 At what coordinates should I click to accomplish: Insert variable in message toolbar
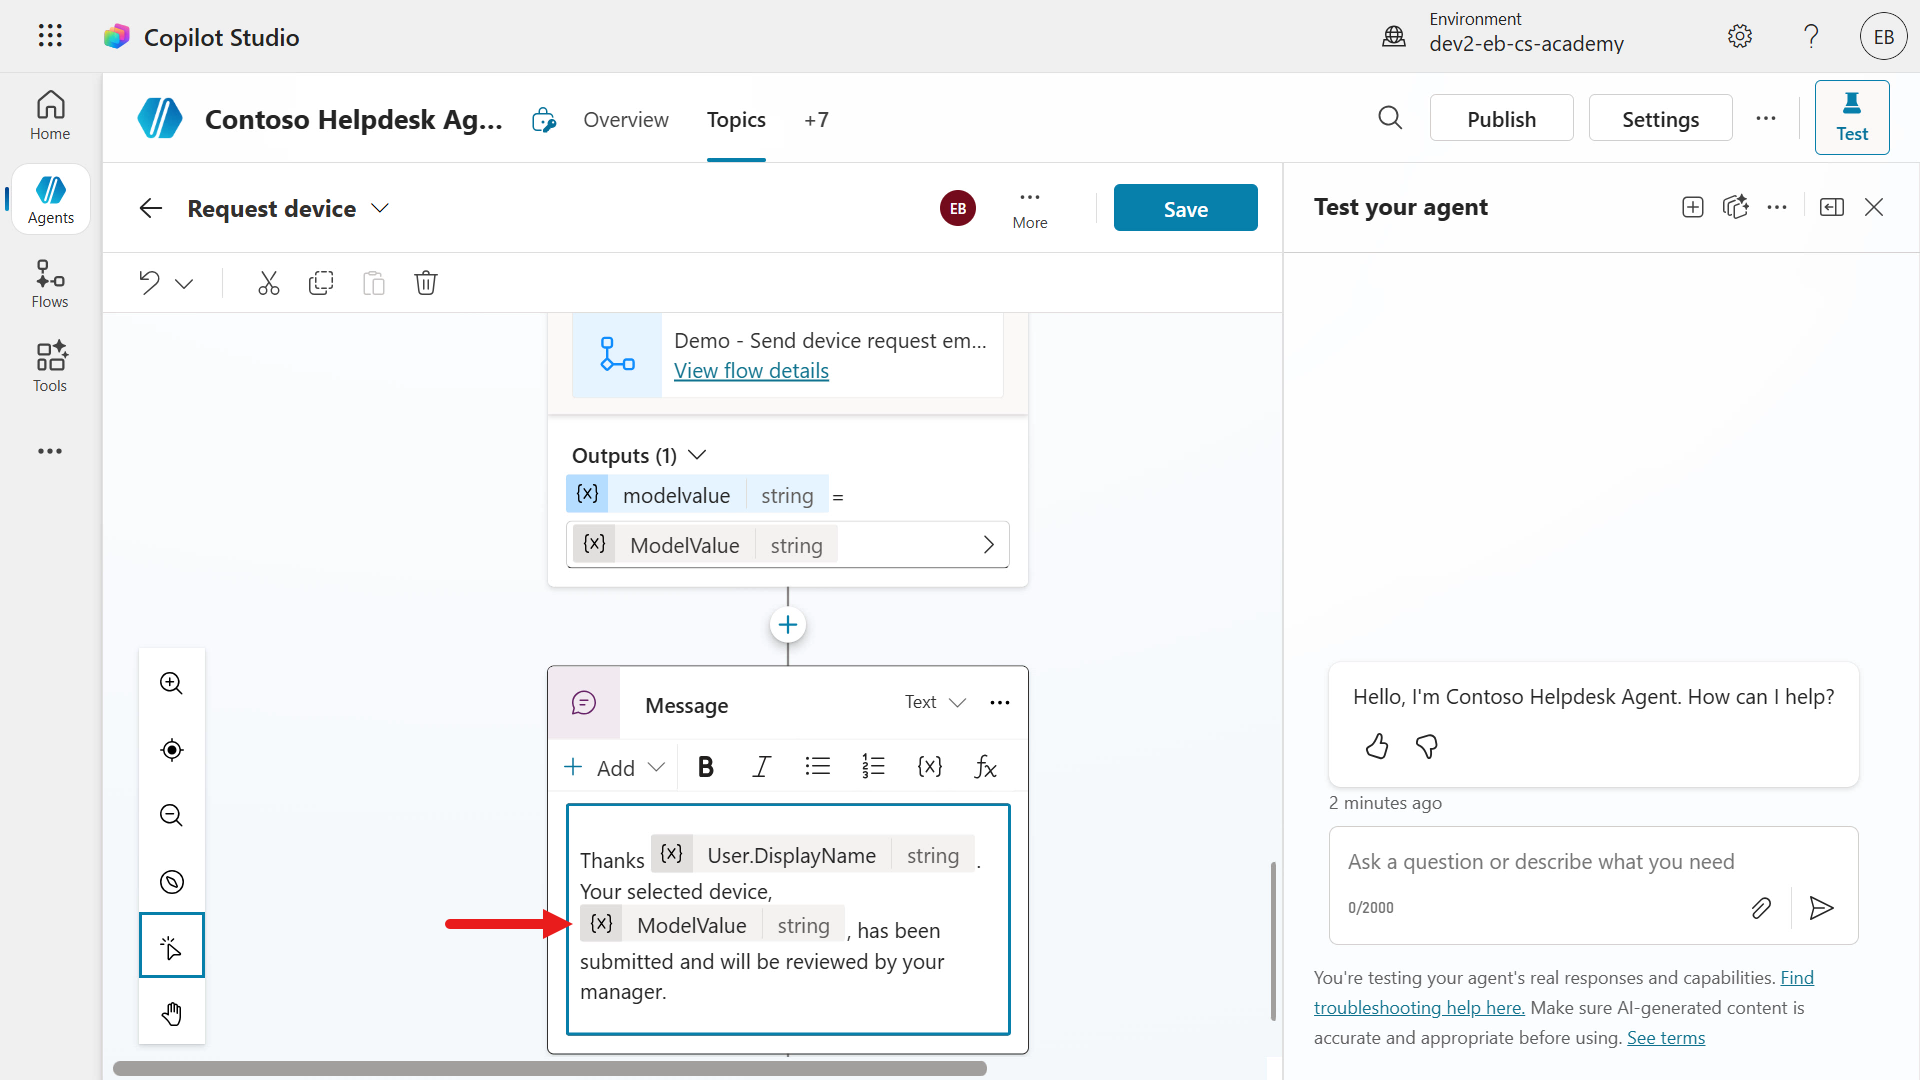(929, 767)
